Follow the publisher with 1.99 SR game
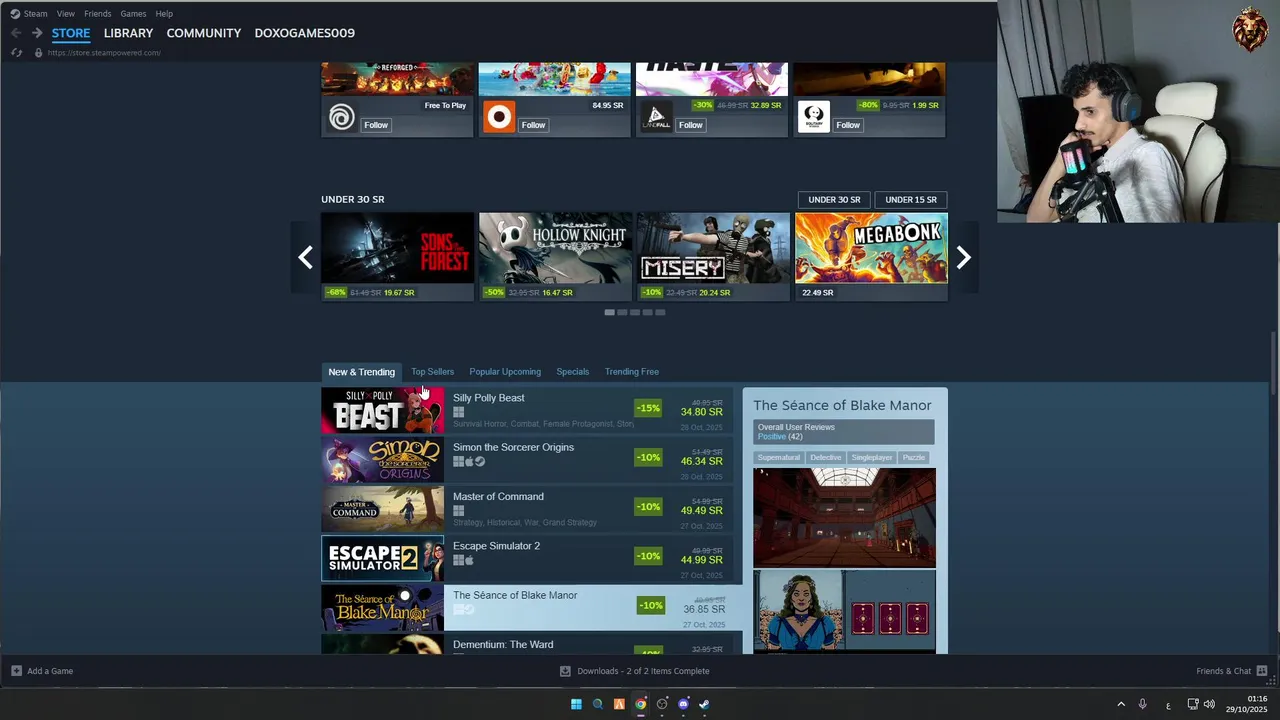1280x720 pixels. 848,125
